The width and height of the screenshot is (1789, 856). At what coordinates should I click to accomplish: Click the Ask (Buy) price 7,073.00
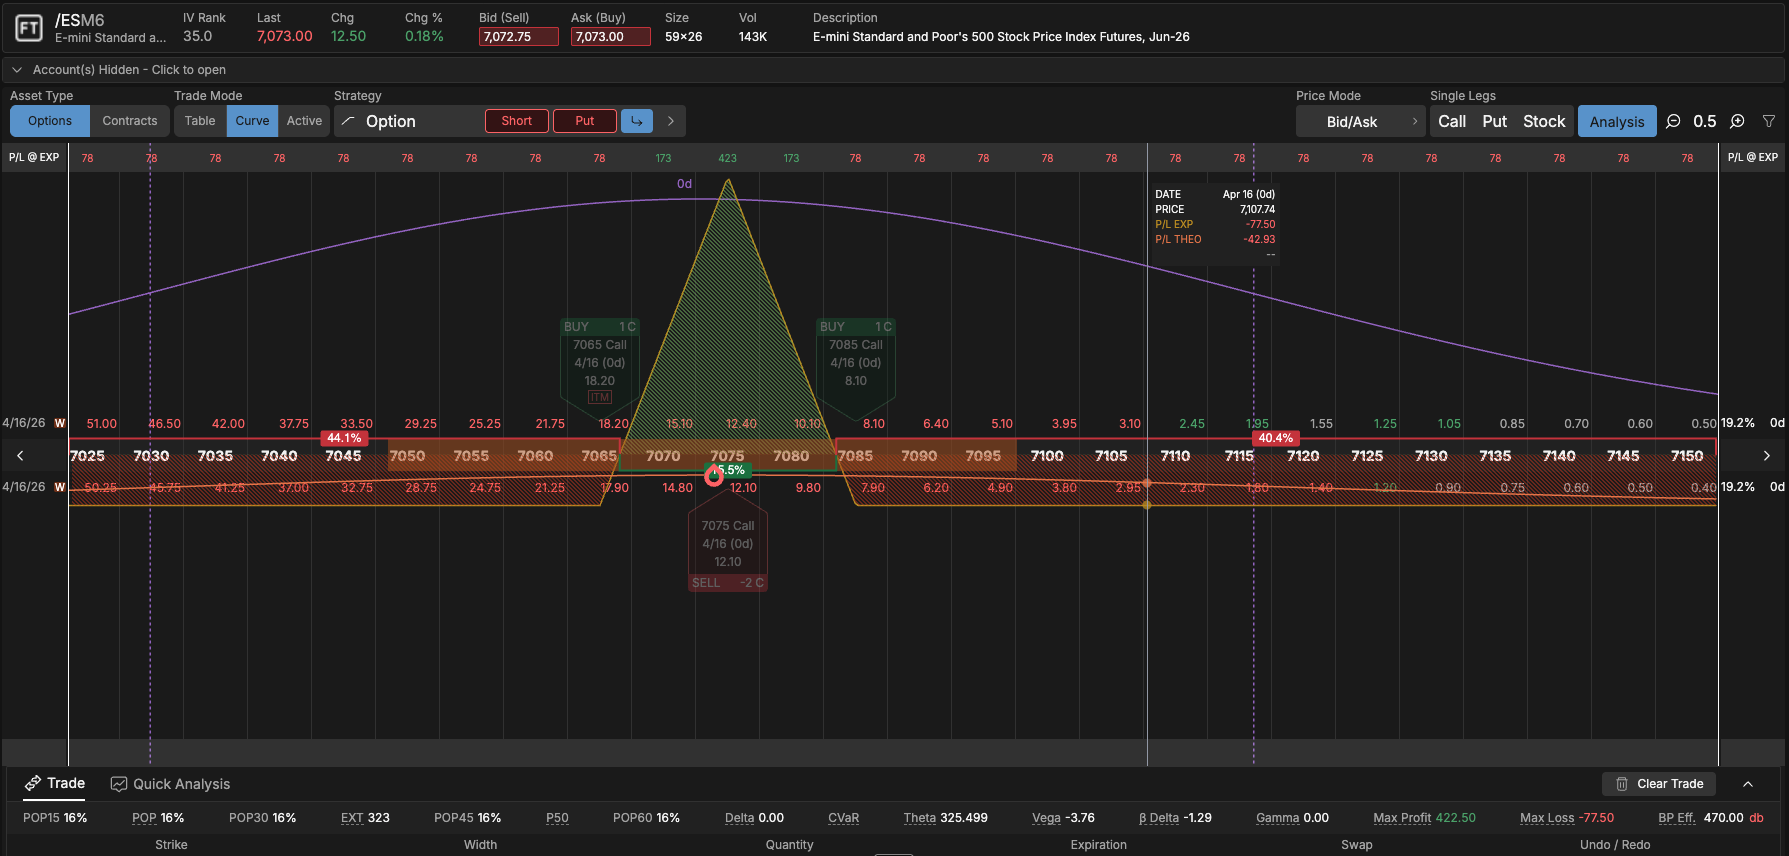pyautogui.click(x=610, y=36)
